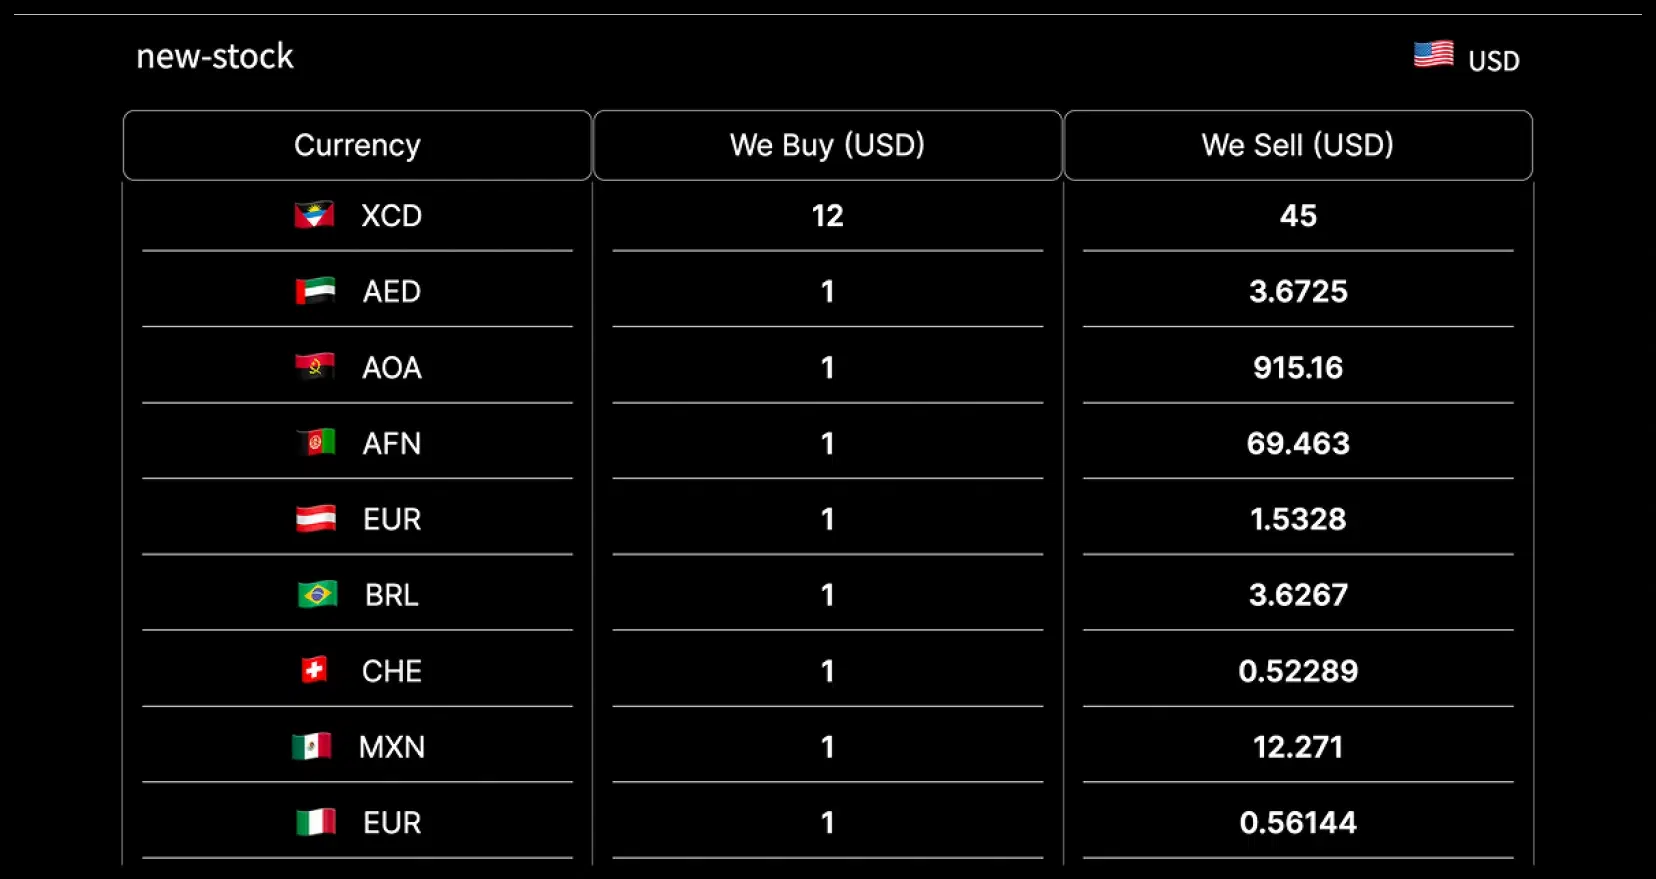The width and height of the screenshot is (1656, 879).
Task: Select the AOA sell rate 915.16
Action: [x=1297, y=367]
